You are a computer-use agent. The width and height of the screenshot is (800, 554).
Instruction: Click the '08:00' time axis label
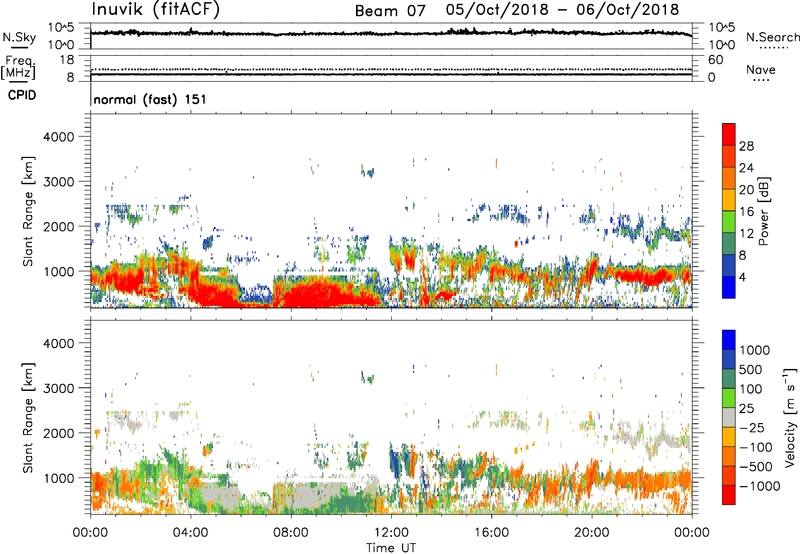(291, 533)
